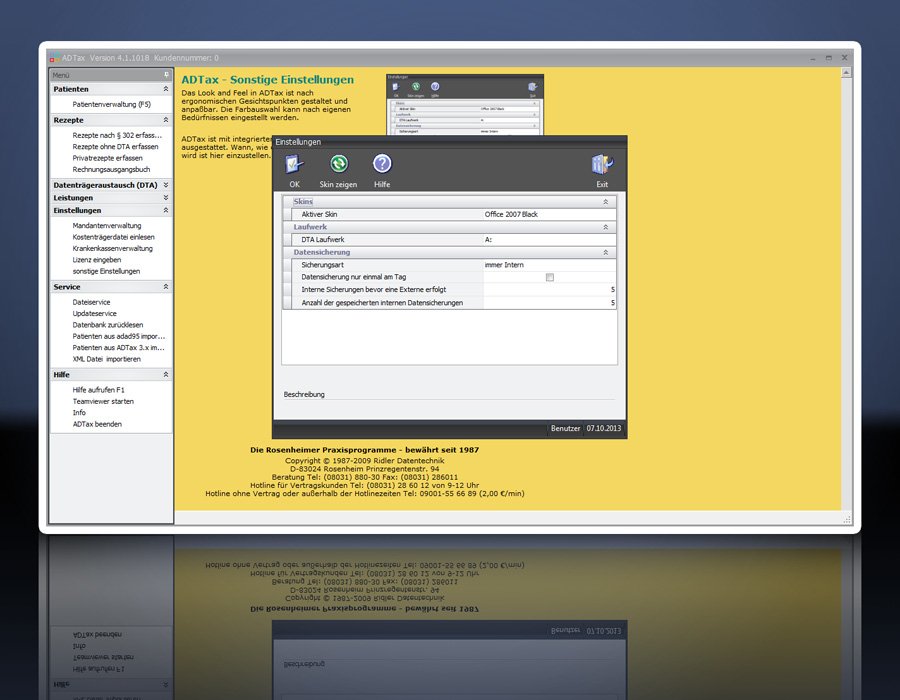Click the DTA Laufwerk value field A:
The image size is (900, 700).
point(549,240)
